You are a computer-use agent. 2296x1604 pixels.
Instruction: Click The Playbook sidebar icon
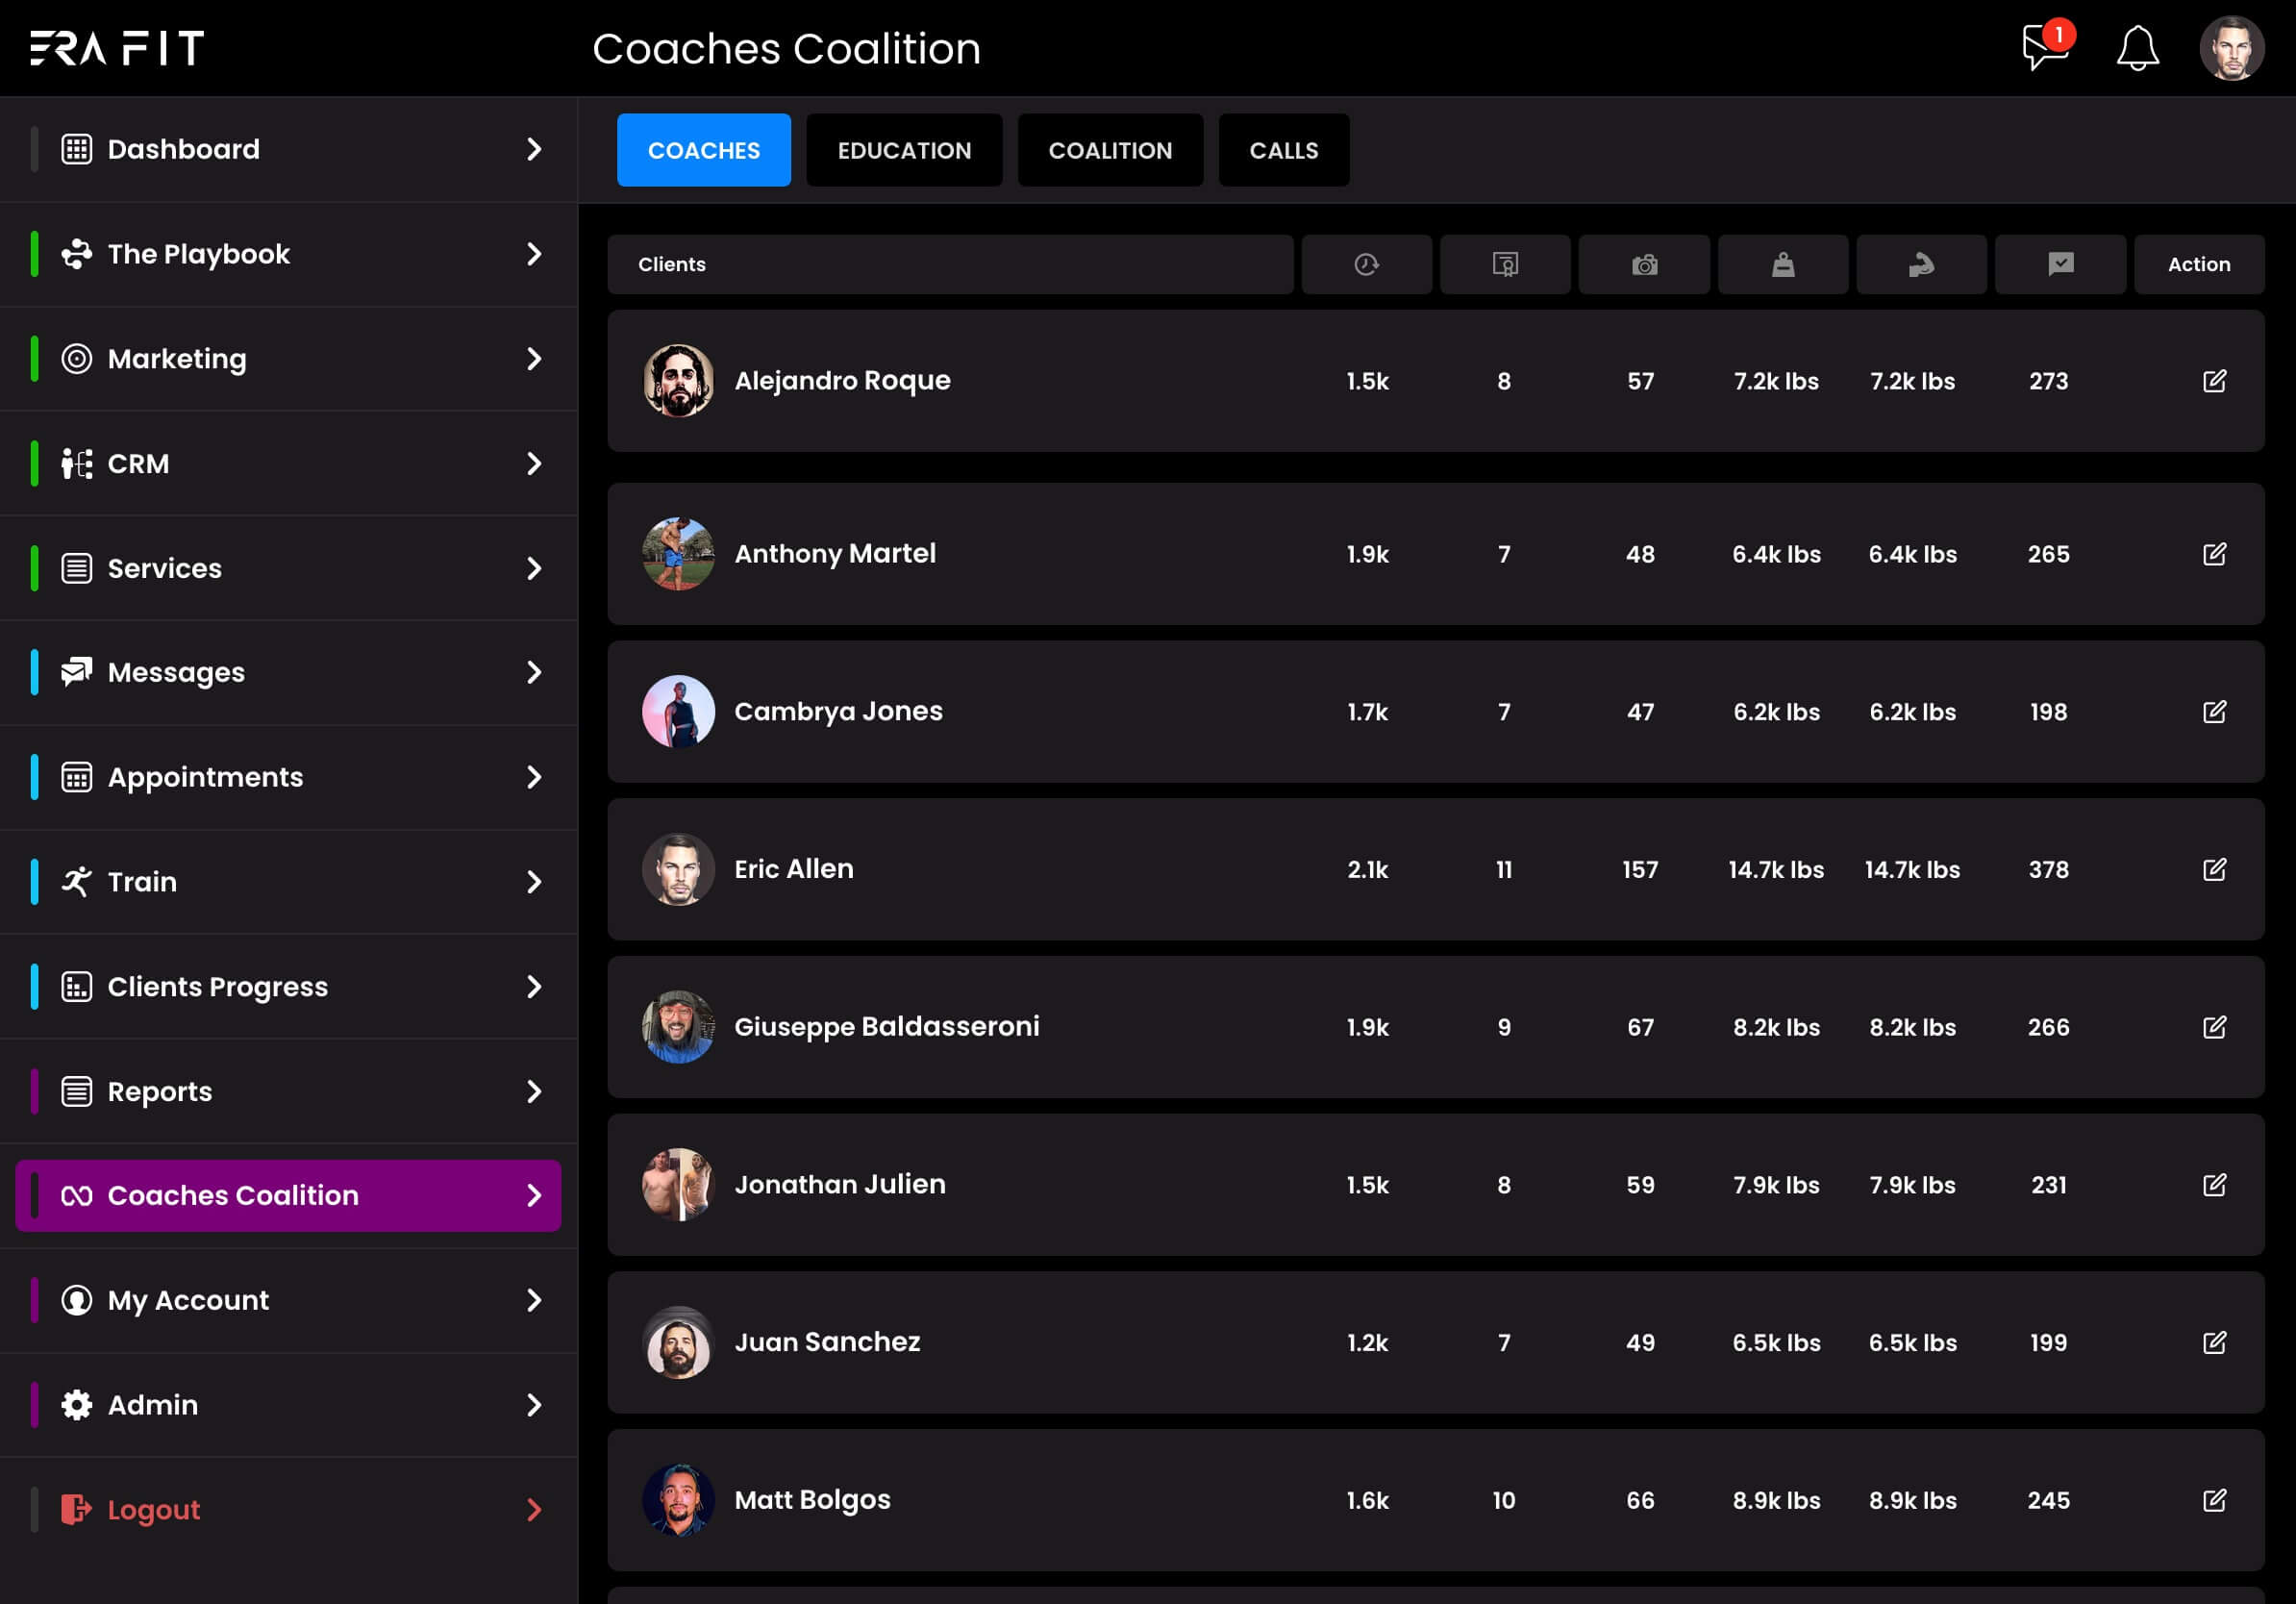point(76,254)
